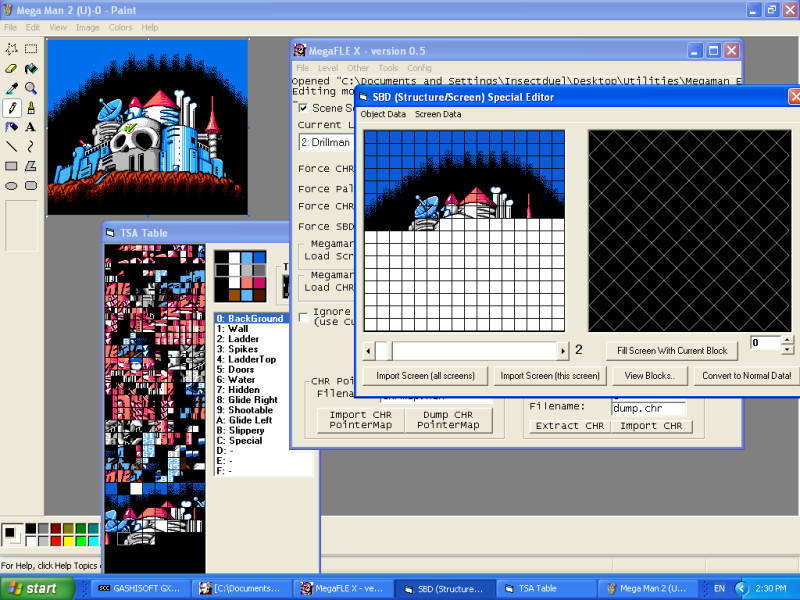Image resolution: width=800 pixels, height=600 pixels.
Task: Switch to TSA Table taskbar button
Action: coord(545,588)
